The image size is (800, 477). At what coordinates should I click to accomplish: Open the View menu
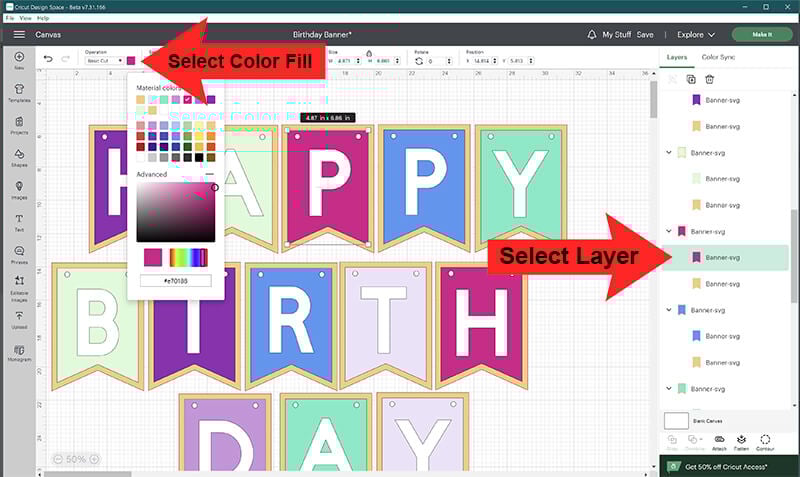tap(26, 18)
